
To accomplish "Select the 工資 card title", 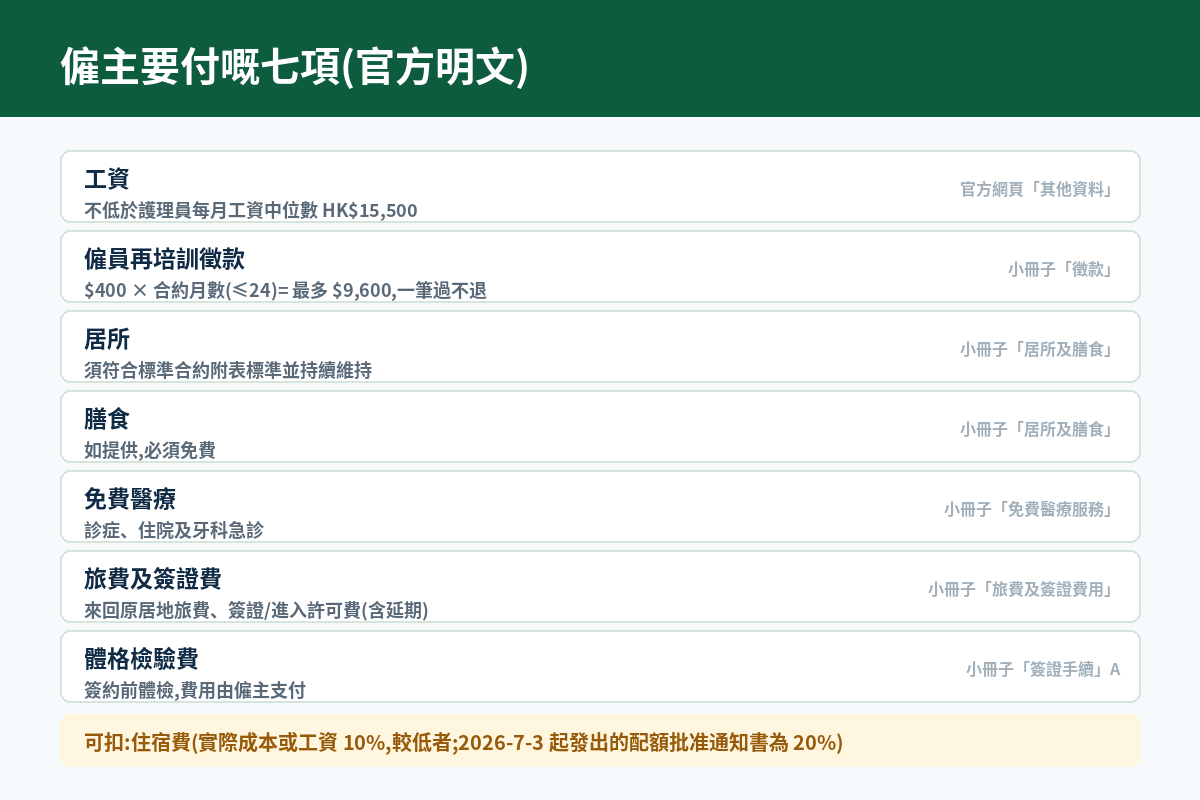I will (x=107, y=179).
